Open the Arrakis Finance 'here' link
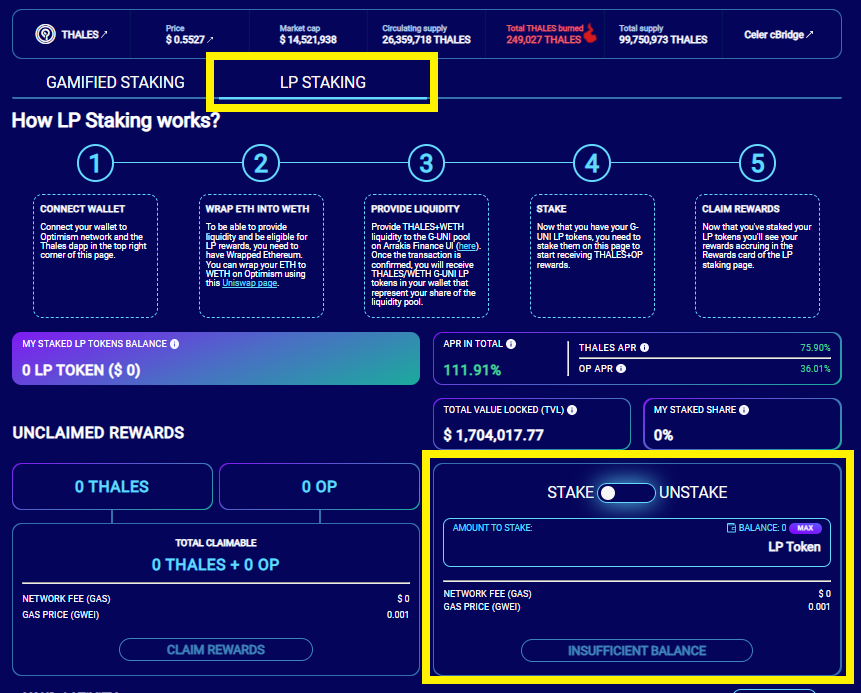 pyautogui.click(x=467, y=246)
